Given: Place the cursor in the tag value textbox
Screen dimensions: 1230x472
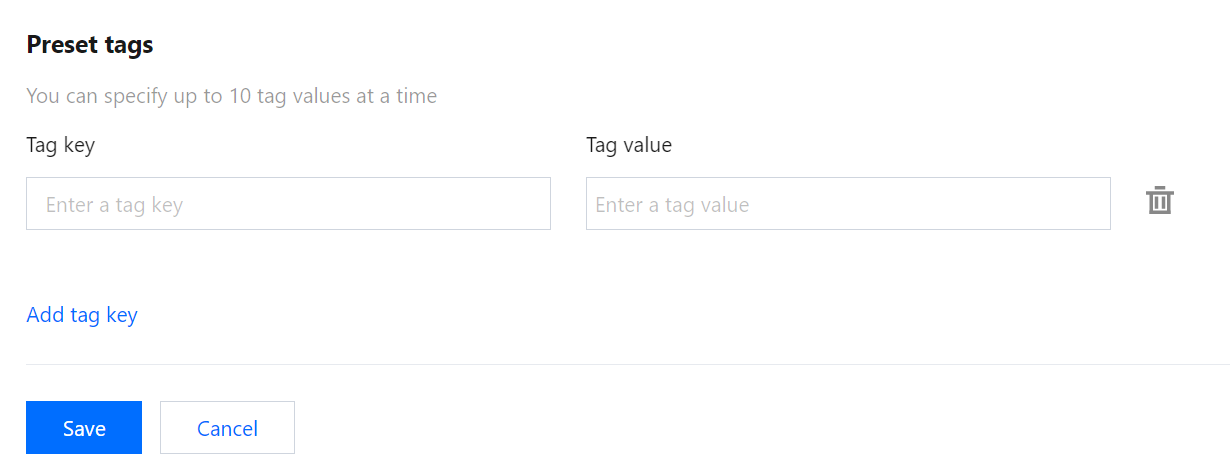Looking at the screenshot, I should tap(848, 204).
